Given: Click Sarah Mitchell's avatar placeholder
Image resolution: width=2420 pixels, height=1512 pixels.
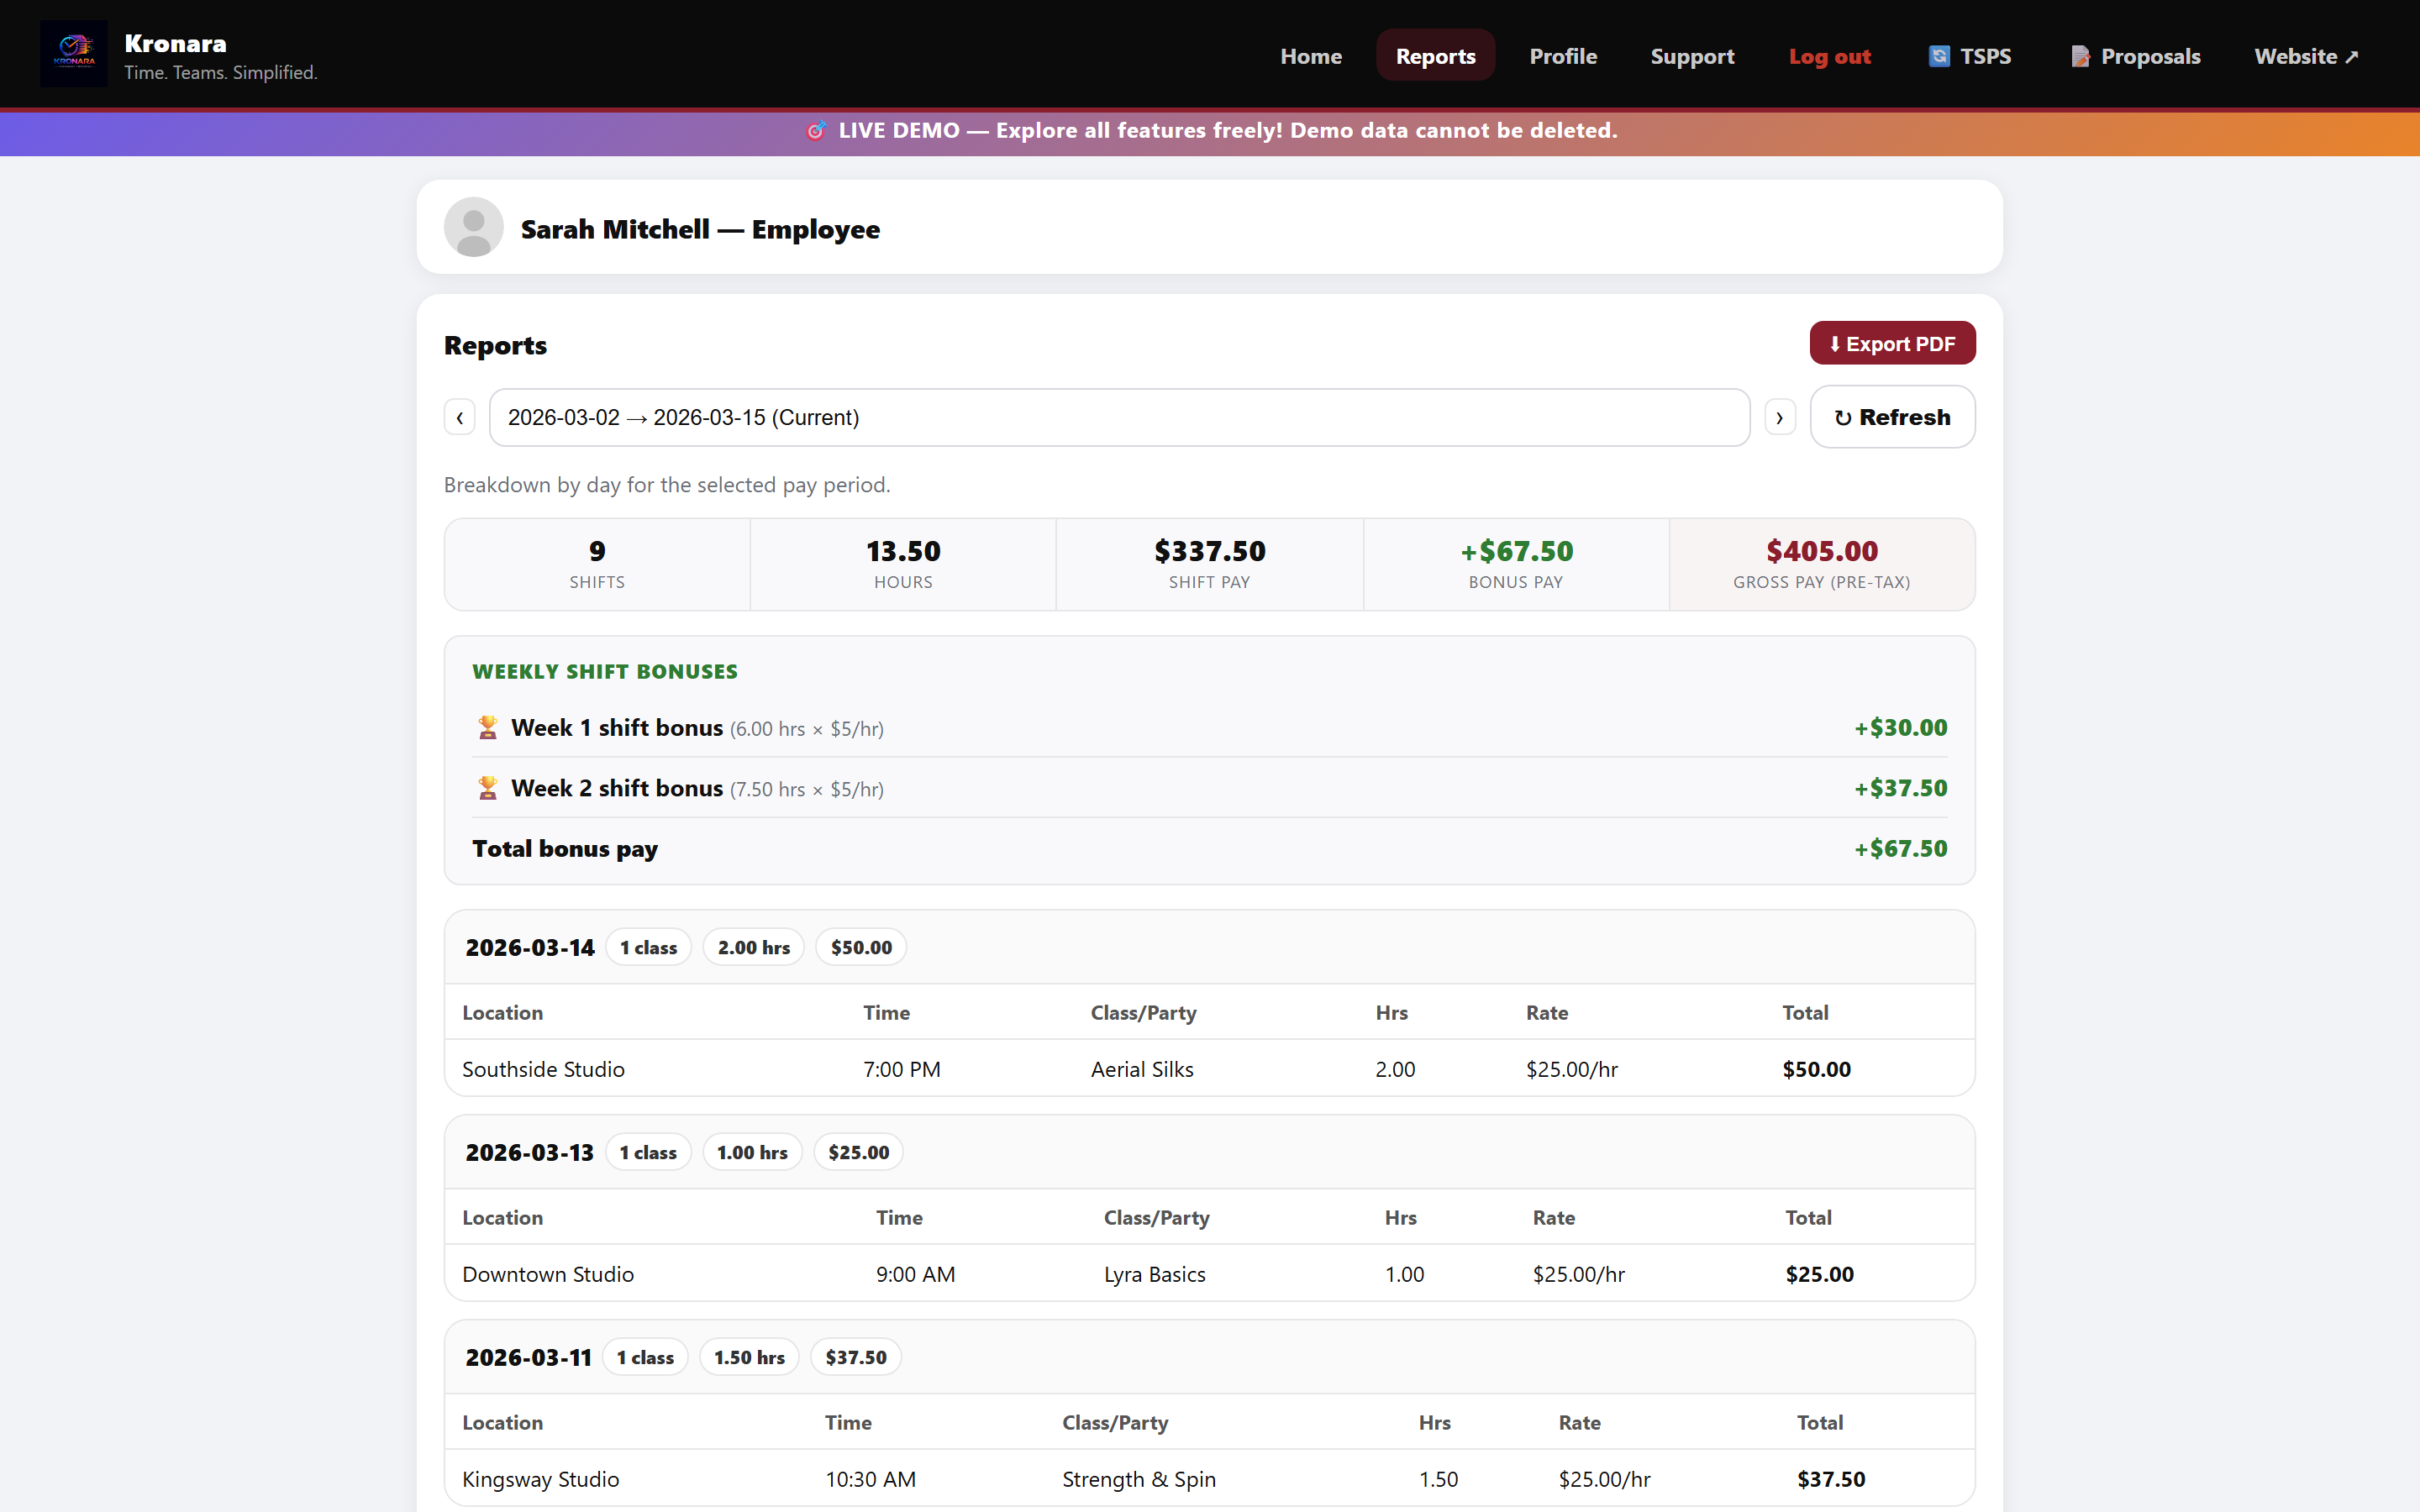Looking at the screenshot, I should [x=472, y=227].
